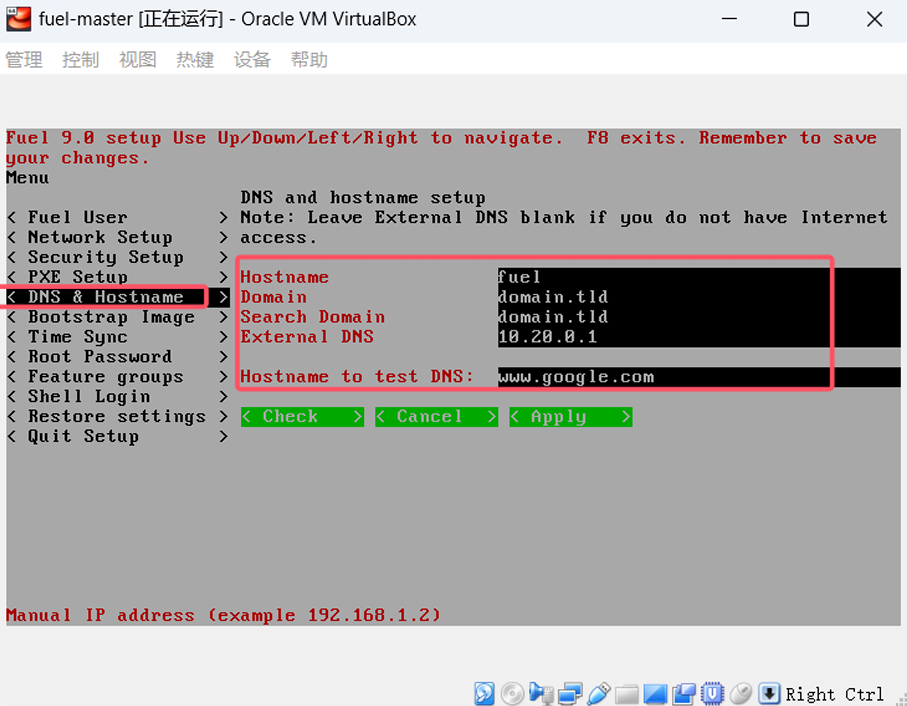Select Network Setup menu entry

click(118, 237)
